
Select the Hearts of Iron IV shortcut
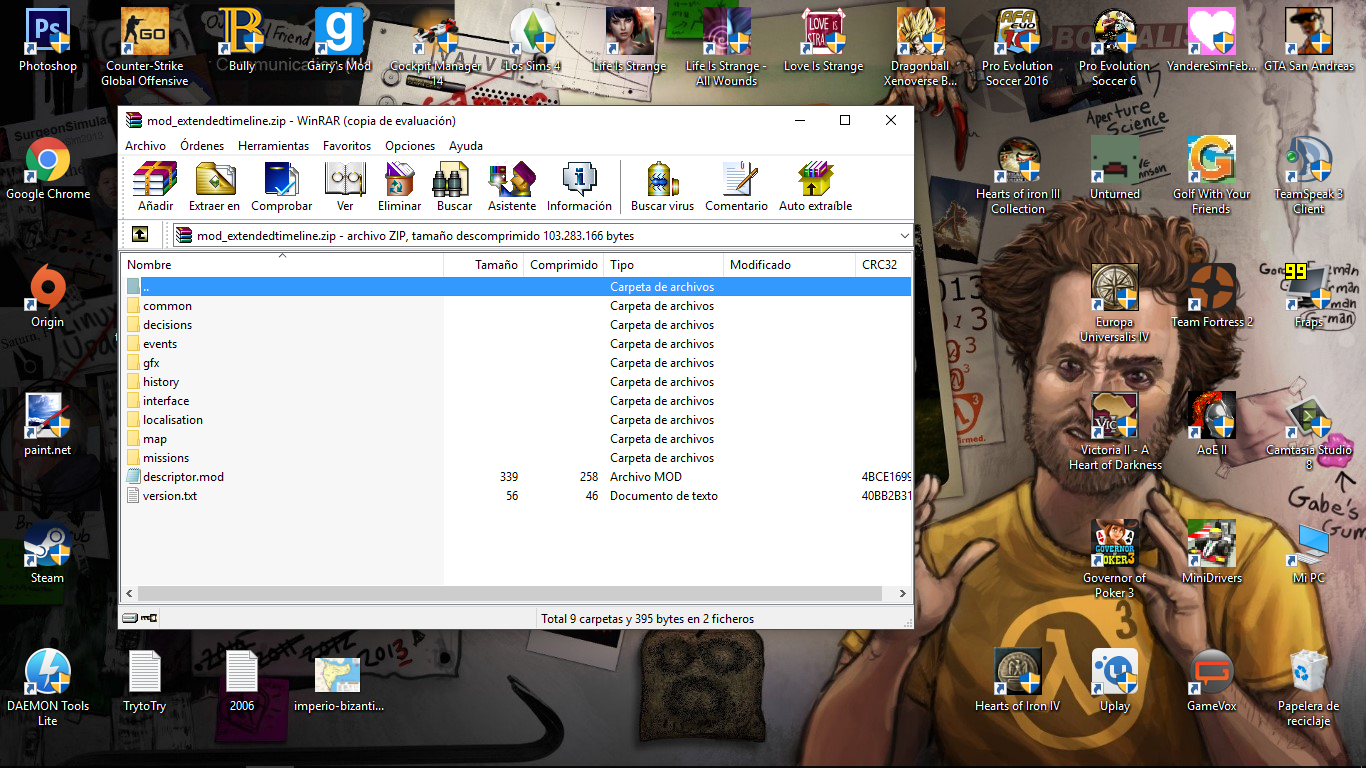point(1017,680)
